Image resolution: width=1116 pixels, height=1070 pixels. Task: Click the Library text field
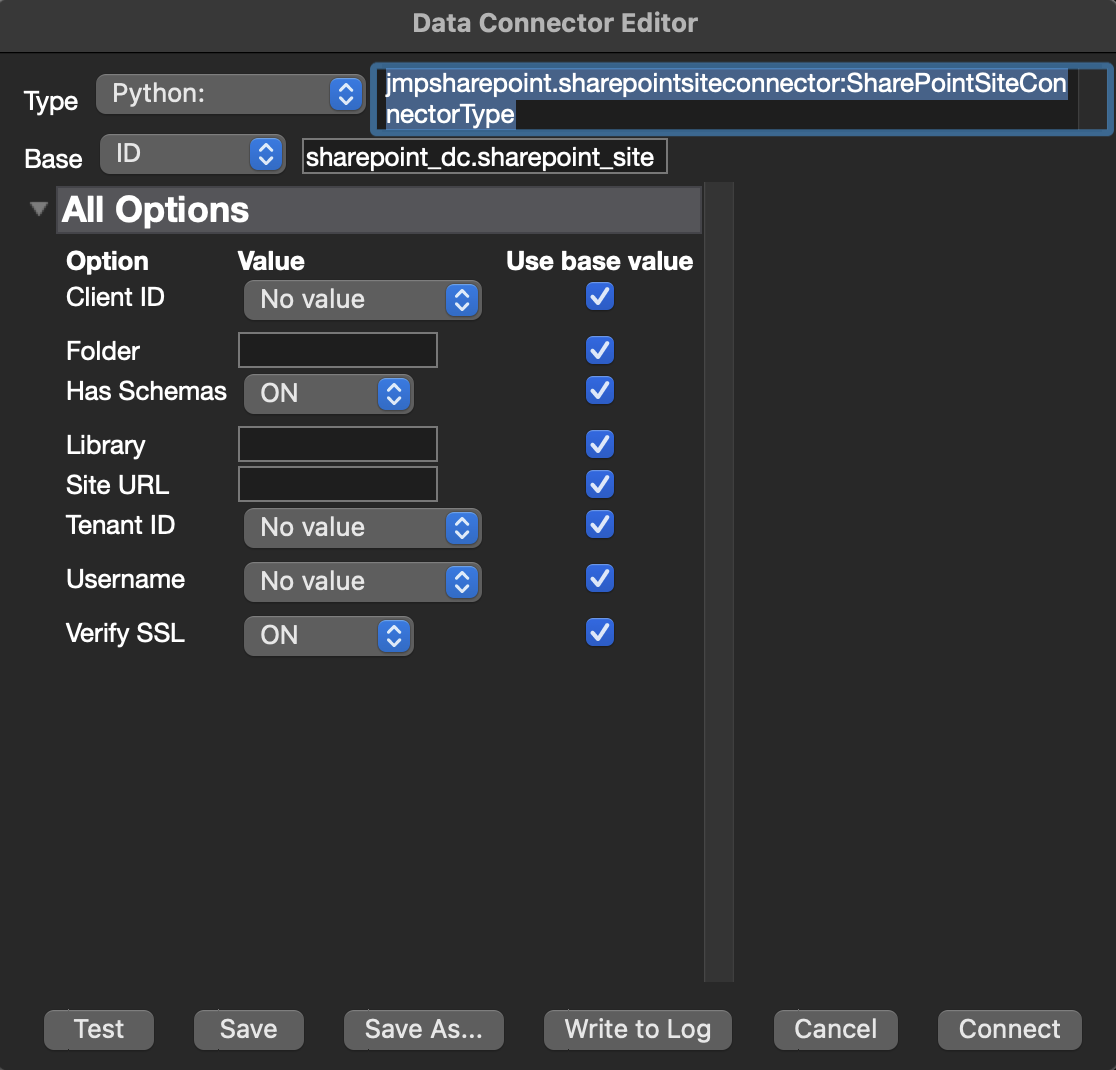pos(338,444)
